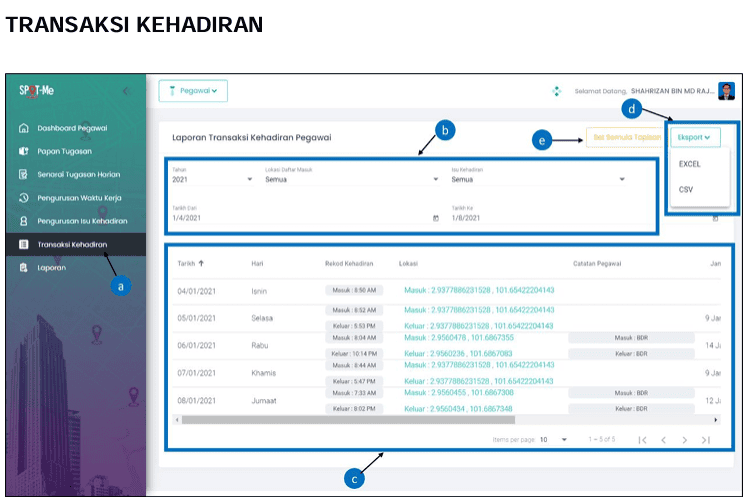
Task: Click the user profile avatar photo
Action: [726, 91]
